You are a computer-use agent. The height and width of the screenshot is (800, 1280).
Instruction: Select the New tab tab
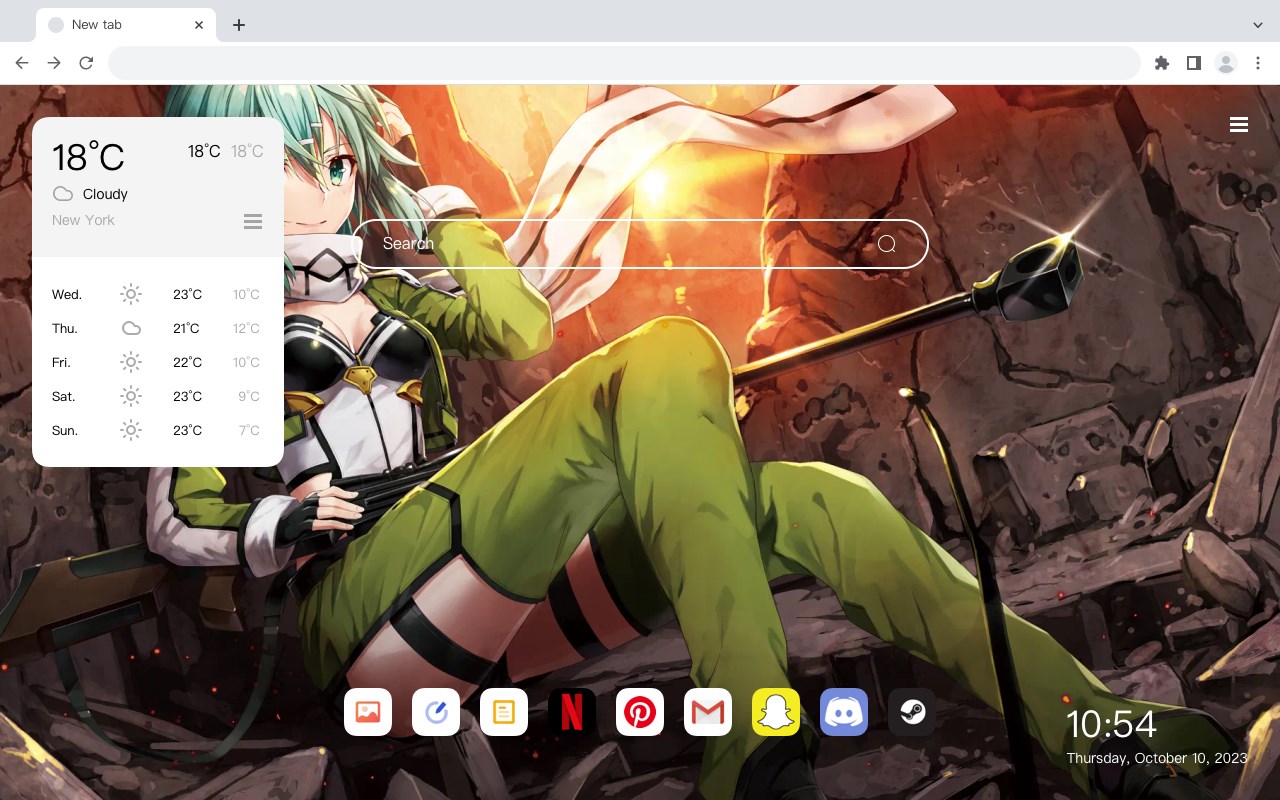coord(126,25)
